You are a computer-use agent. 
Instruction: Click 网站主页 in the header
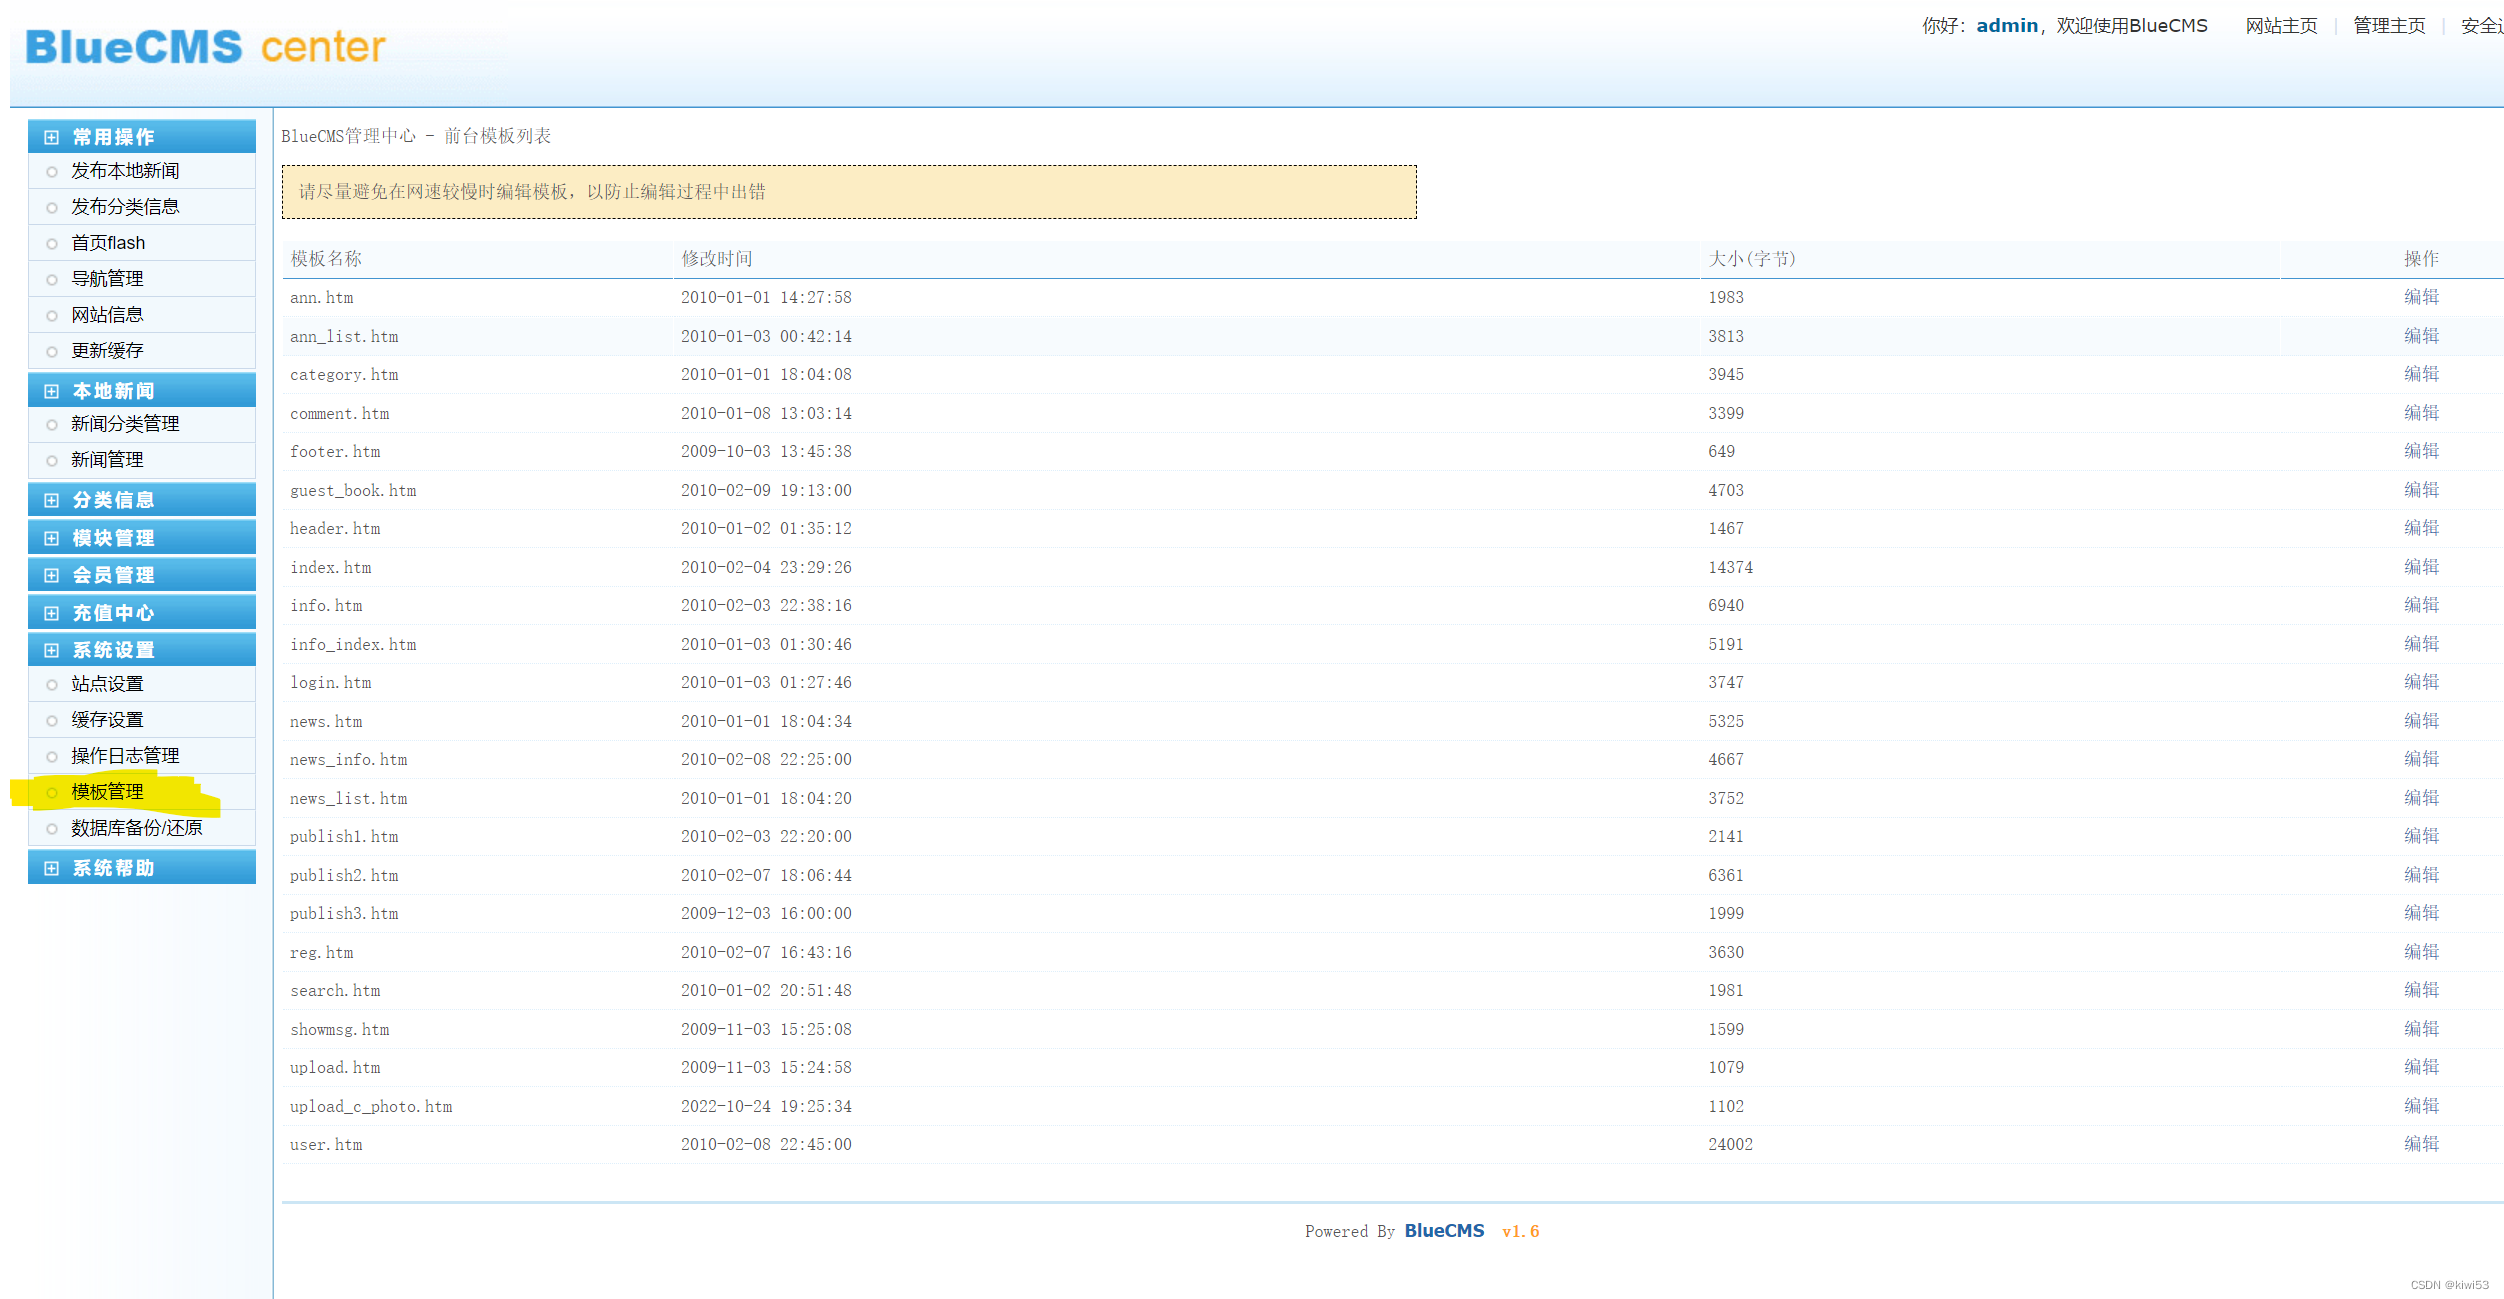2281,24
